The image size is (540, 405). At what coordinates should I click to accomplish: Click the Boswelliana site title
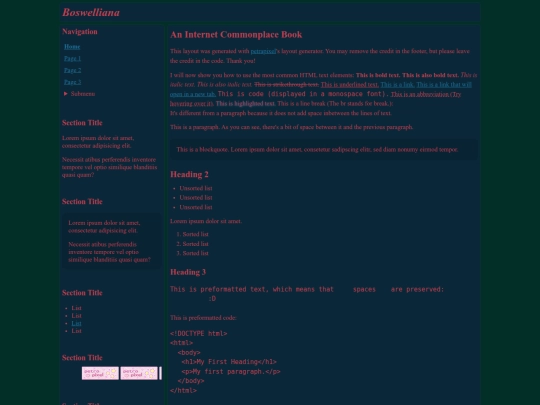pos(91,12)
